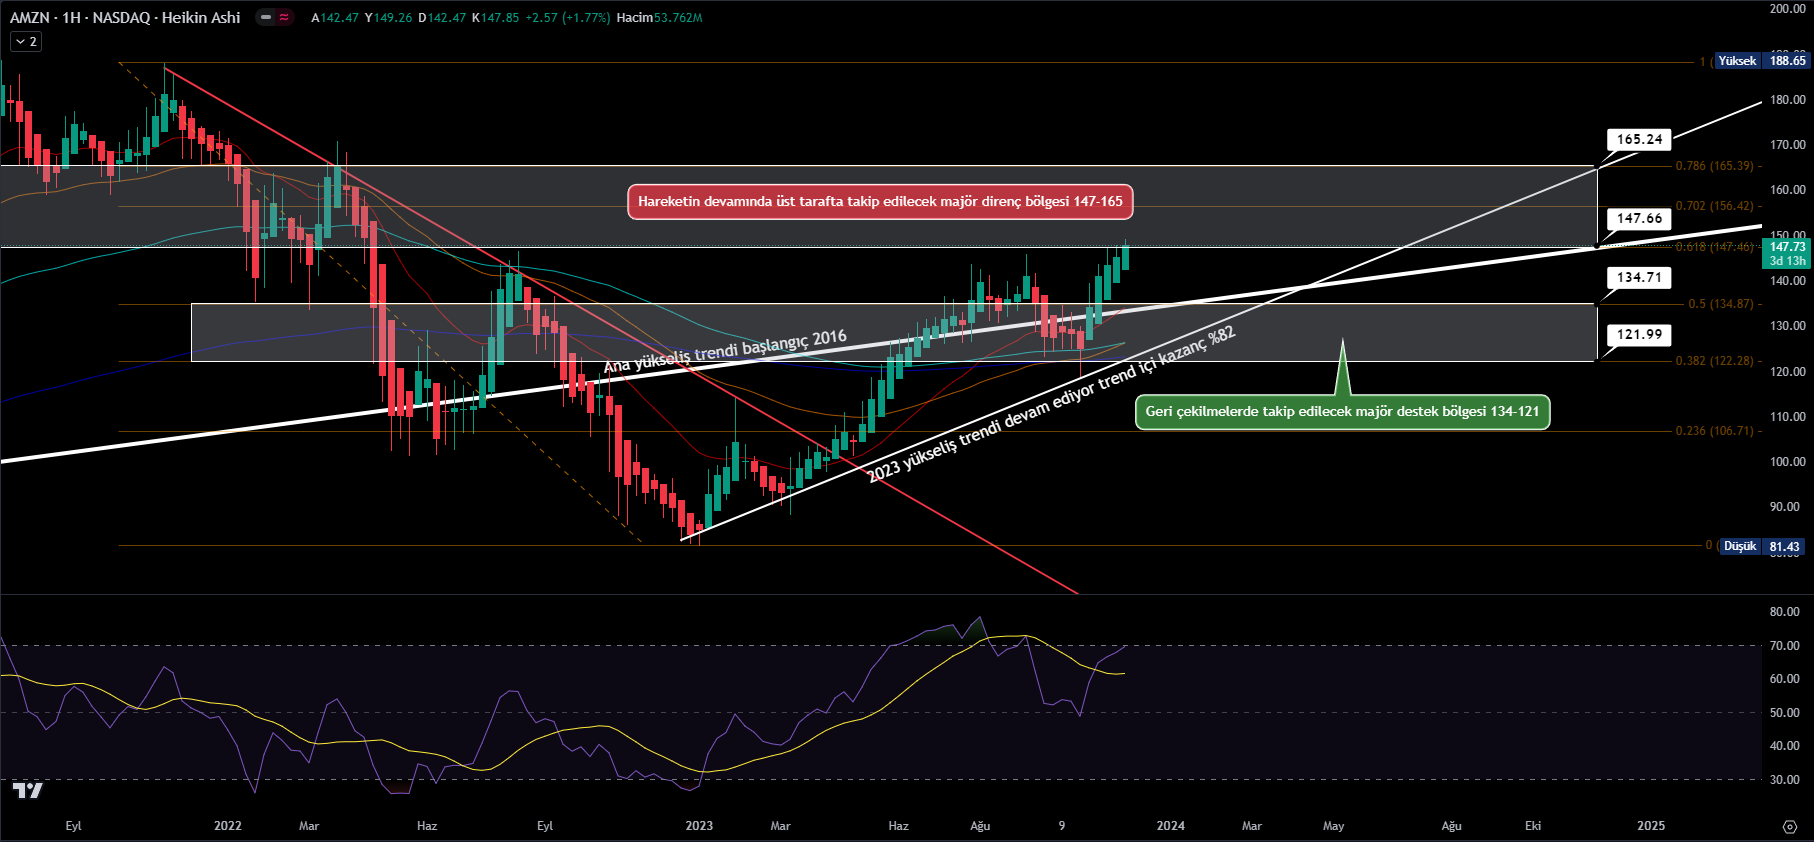Click the 70.00 level on the RSI scale
Image resolution: width=1814 pixels, height=842 pixels.
[1785, 646]
